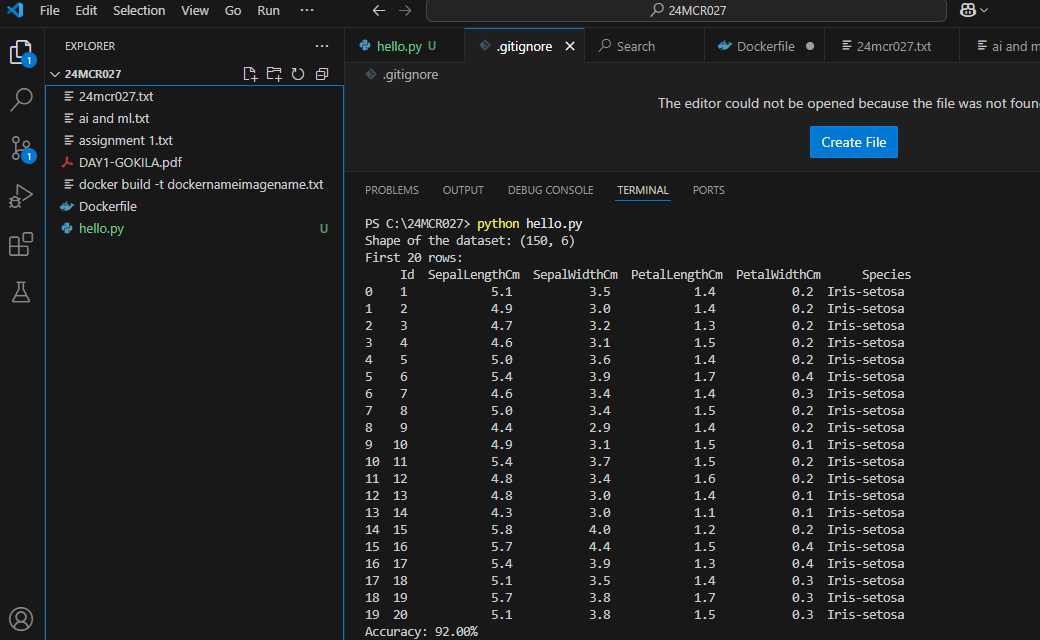Click the 'Accuracy: 92.00%' terminal line
The height and width of the screenshot is (640, 1040).
pos(421,631)
